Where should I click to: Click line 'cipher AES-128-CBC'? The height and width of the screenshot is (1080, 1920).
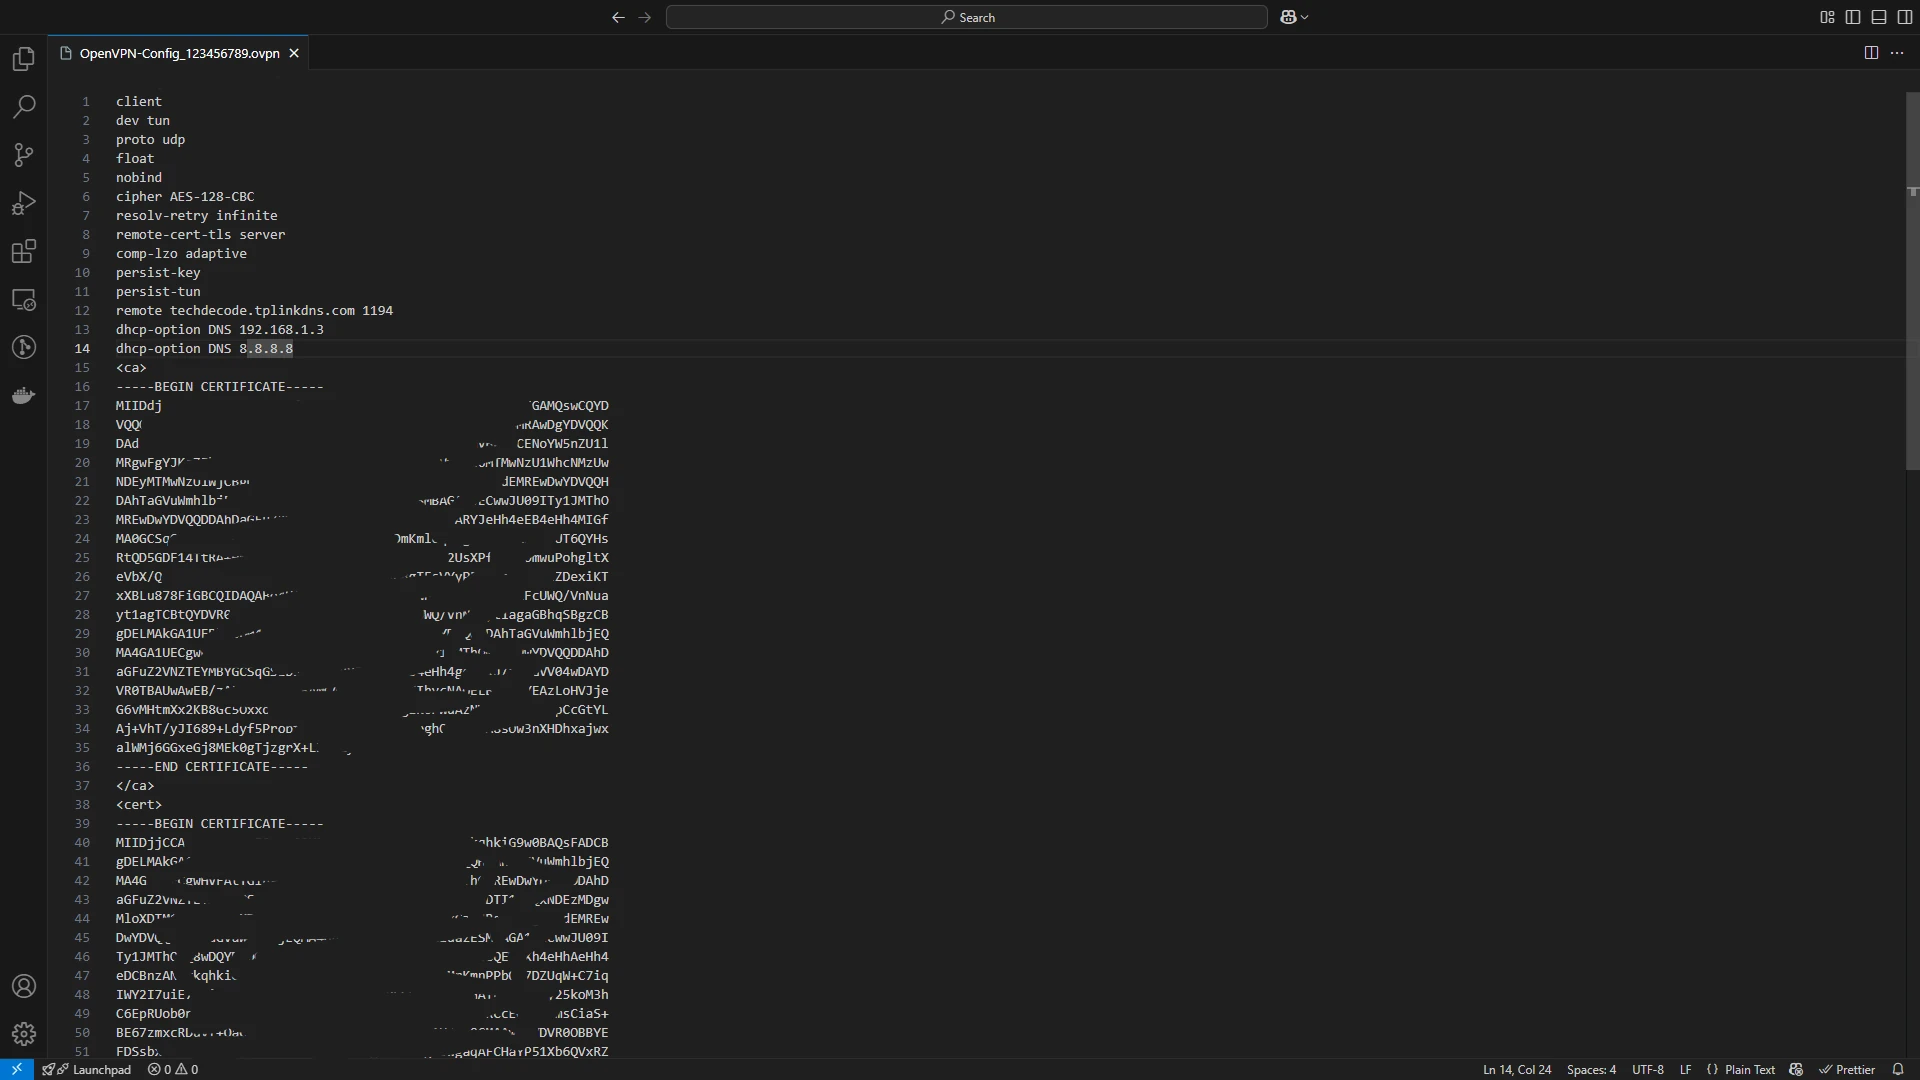coord(185,197)
